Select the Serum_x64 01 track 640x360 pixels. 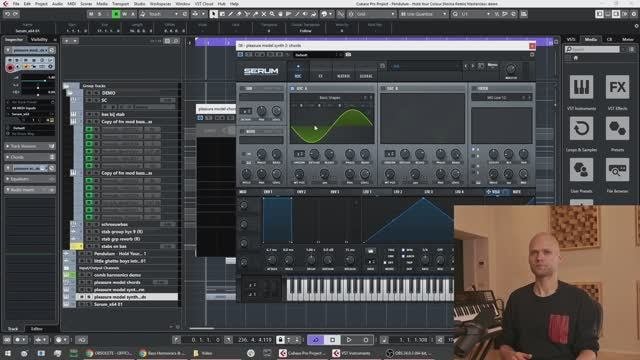pyautogui.click(x=108, y=304)
